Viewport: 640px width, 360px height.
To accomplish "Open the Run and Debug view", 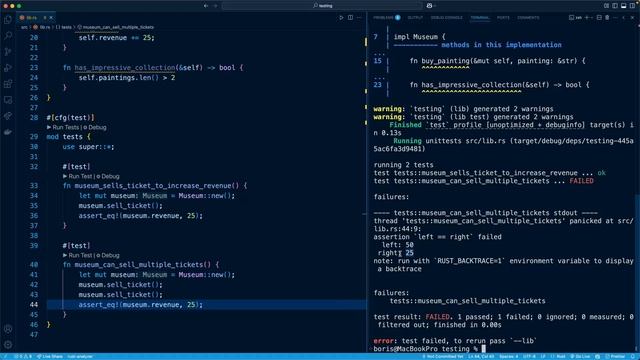I will point(8,68).
